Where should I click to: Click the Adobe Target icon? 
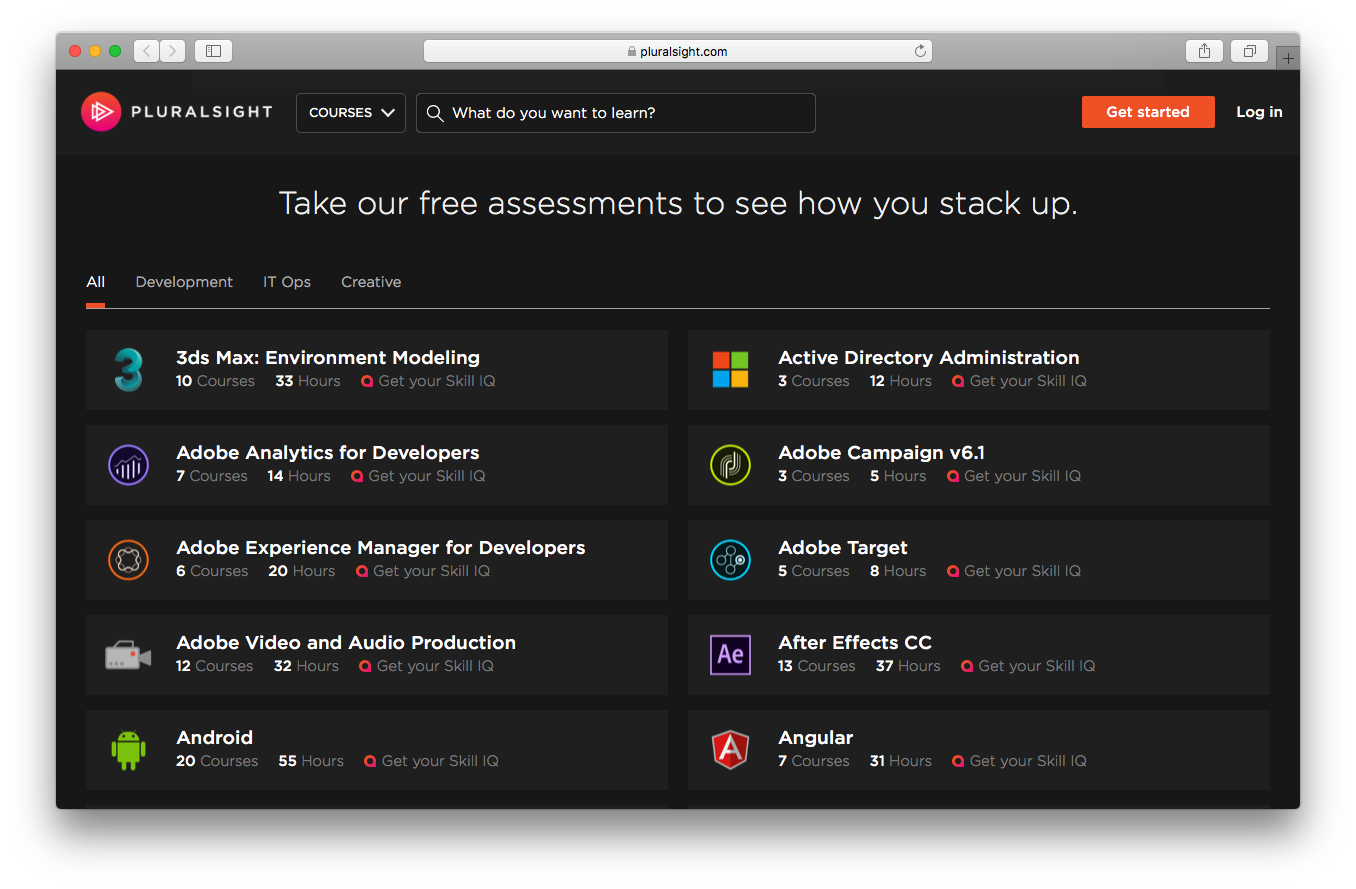pyautogui.click(x=730, y=560)
